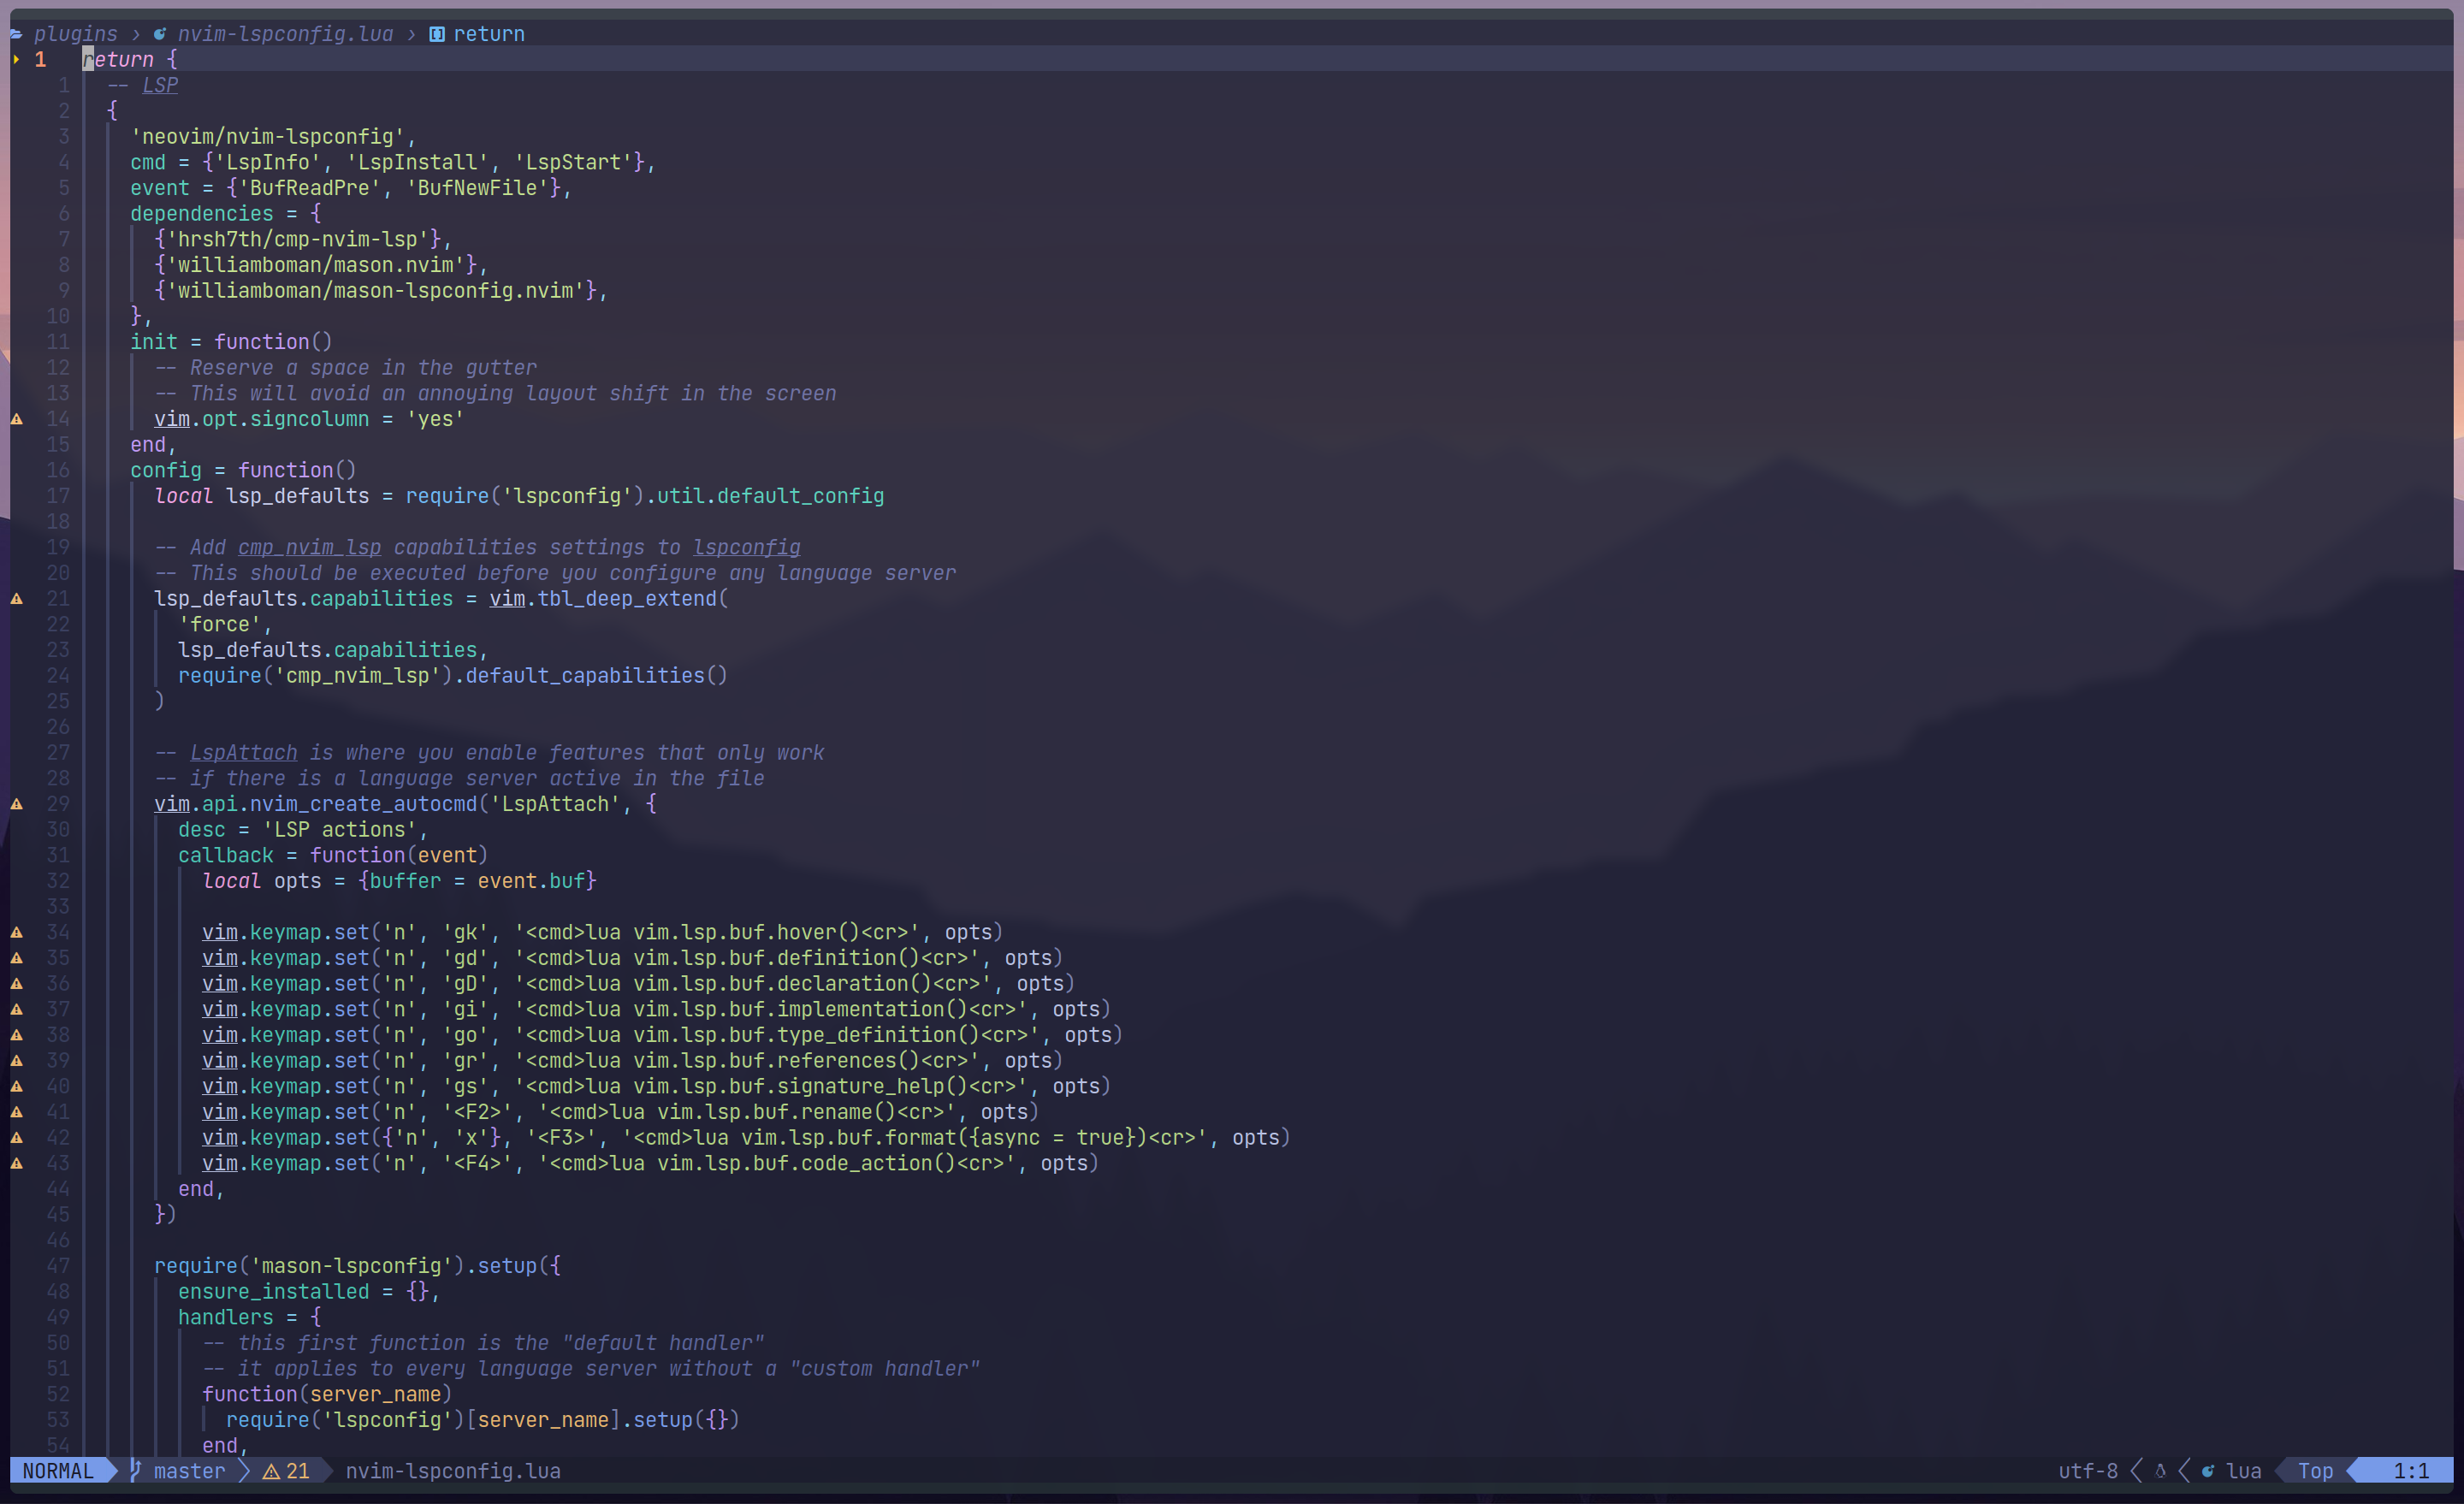Viewport: 2464px width, 1504px height.
Task: Click the folder icon in the breadcrumb bar
Action: (16, 34)
